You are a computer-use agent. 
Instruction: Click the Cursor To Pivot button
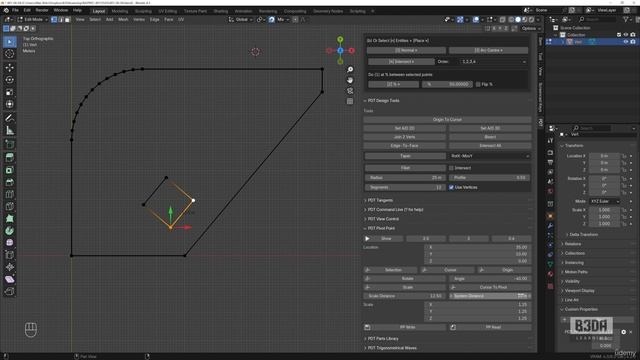(x=490, y=287)
